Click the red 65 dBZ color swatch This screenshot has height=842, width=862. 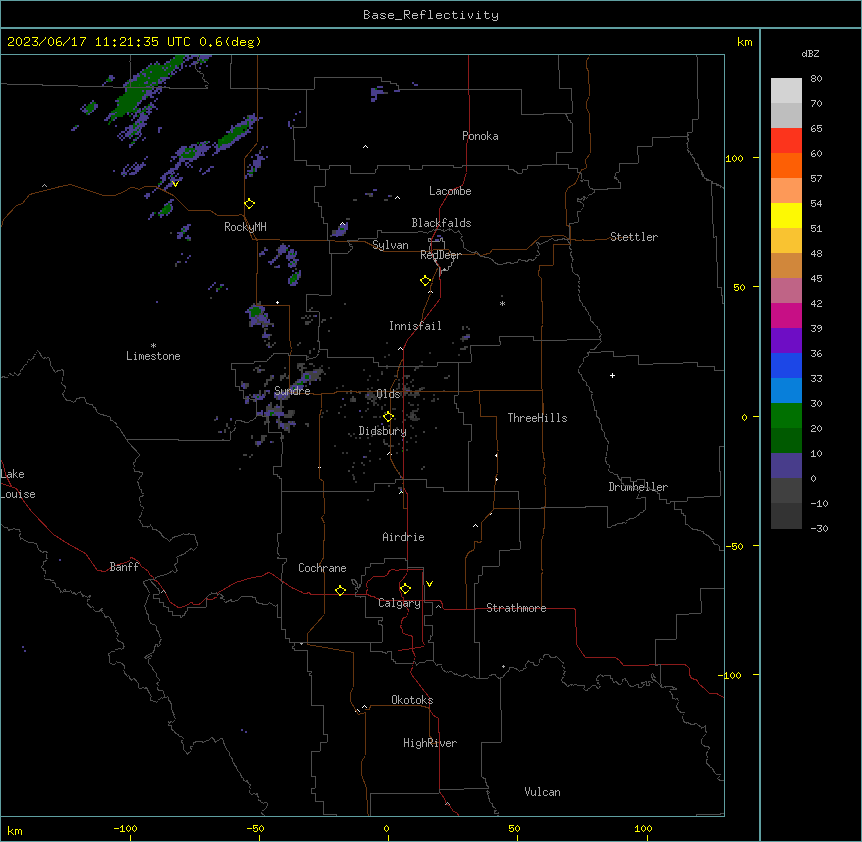(786, 140)
